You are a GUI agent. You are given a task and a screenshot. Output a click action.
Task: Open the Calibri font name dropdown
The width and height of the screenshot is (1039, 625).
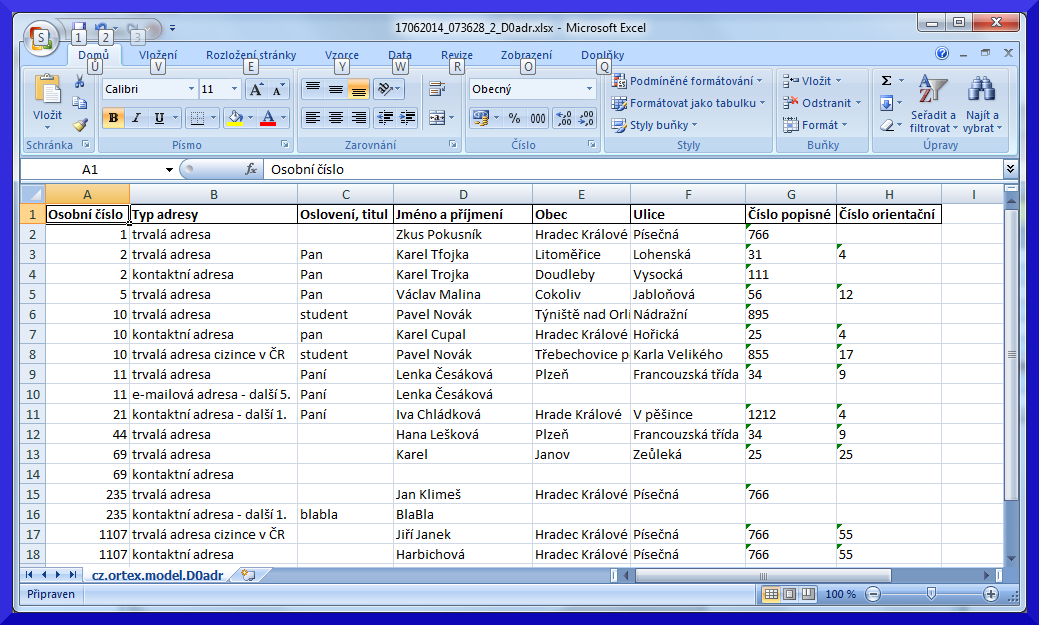point(191,89)
